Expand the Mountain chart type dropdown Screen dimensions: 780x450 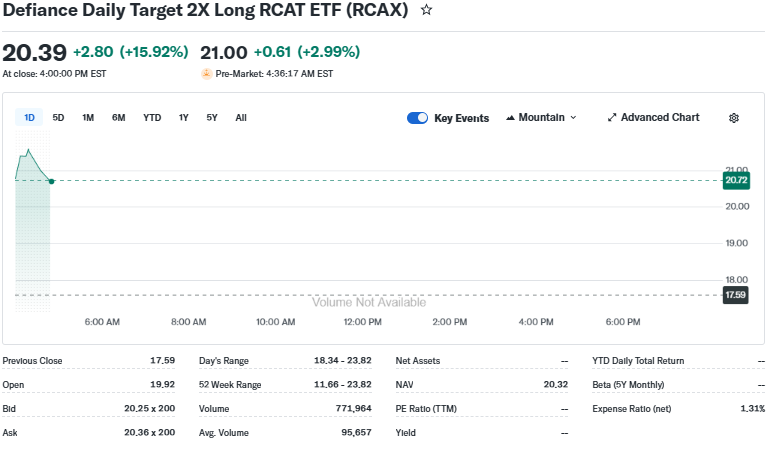542,118
